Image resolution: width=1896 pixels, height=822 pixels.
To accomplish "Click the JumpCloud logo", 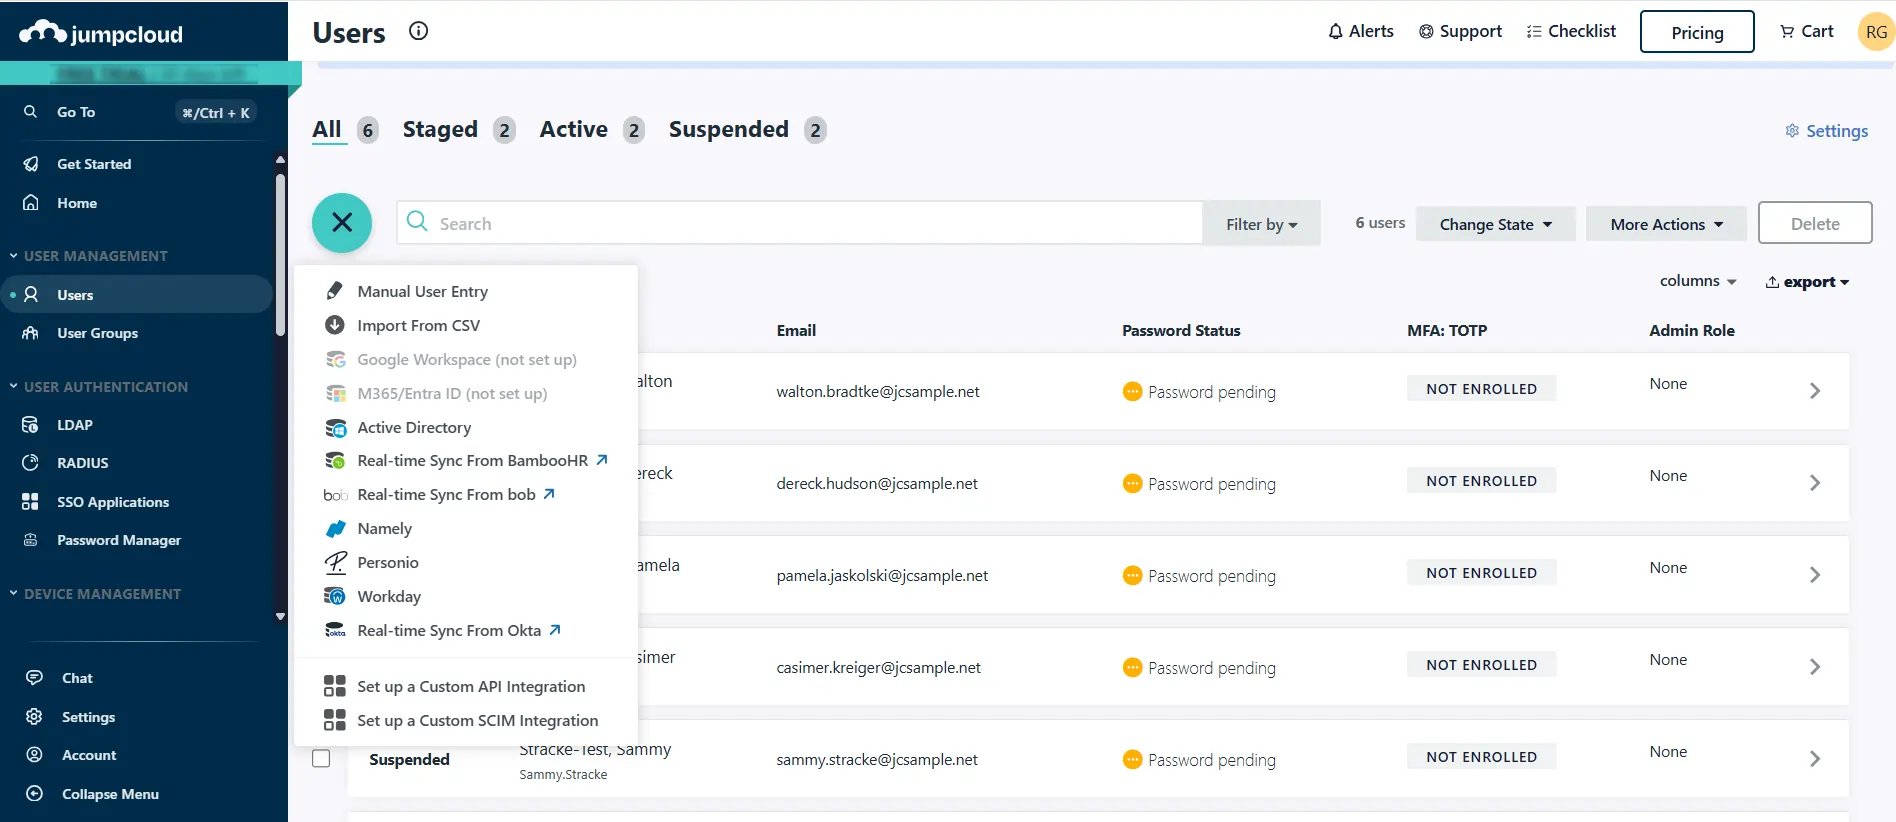I will tap(101, 33).
